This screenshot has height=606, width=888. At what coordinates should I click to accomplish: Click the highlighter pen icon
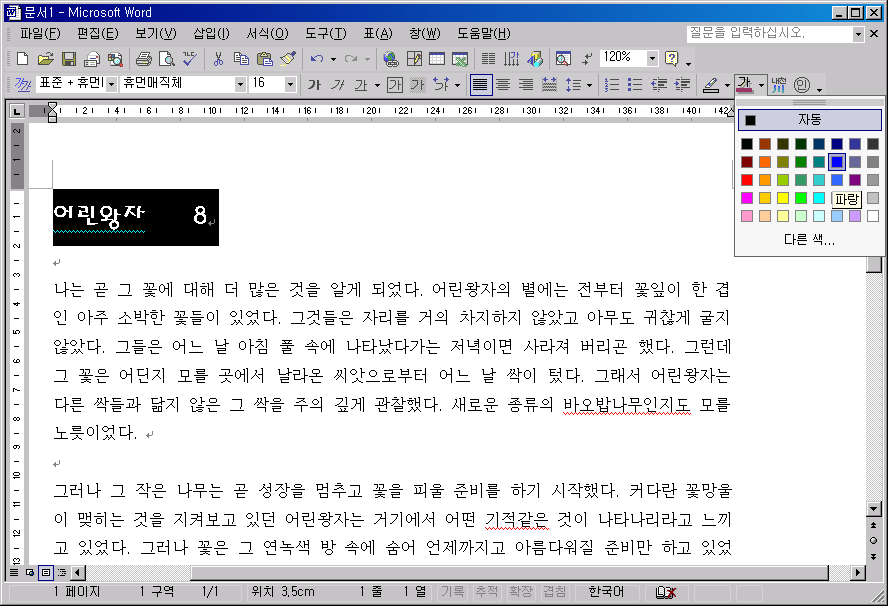click(x=711, y=85)
